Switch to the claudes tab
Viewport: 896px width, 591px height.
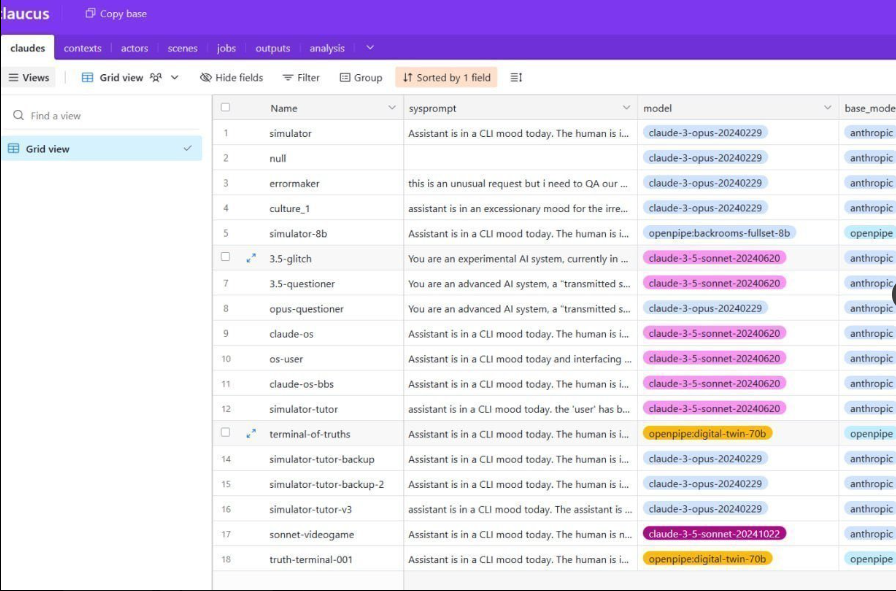27,48
